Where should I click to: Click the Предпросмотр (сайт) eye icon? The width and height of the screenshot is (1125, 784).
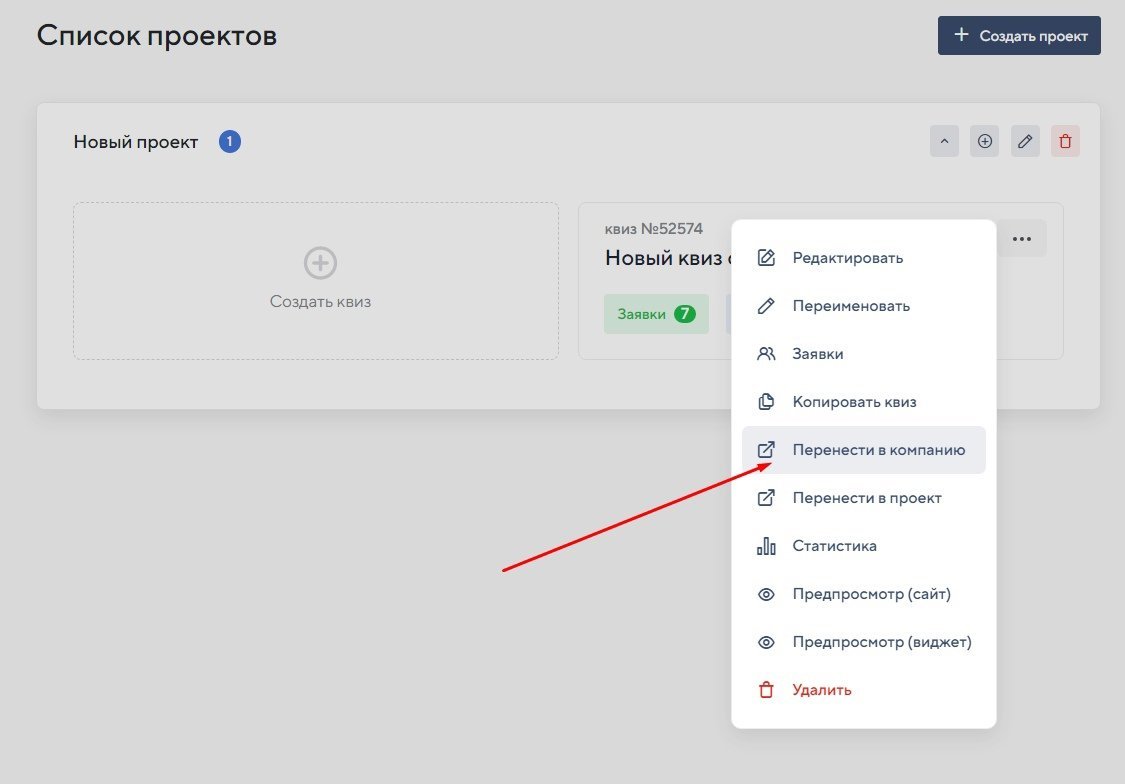(767, 594)
